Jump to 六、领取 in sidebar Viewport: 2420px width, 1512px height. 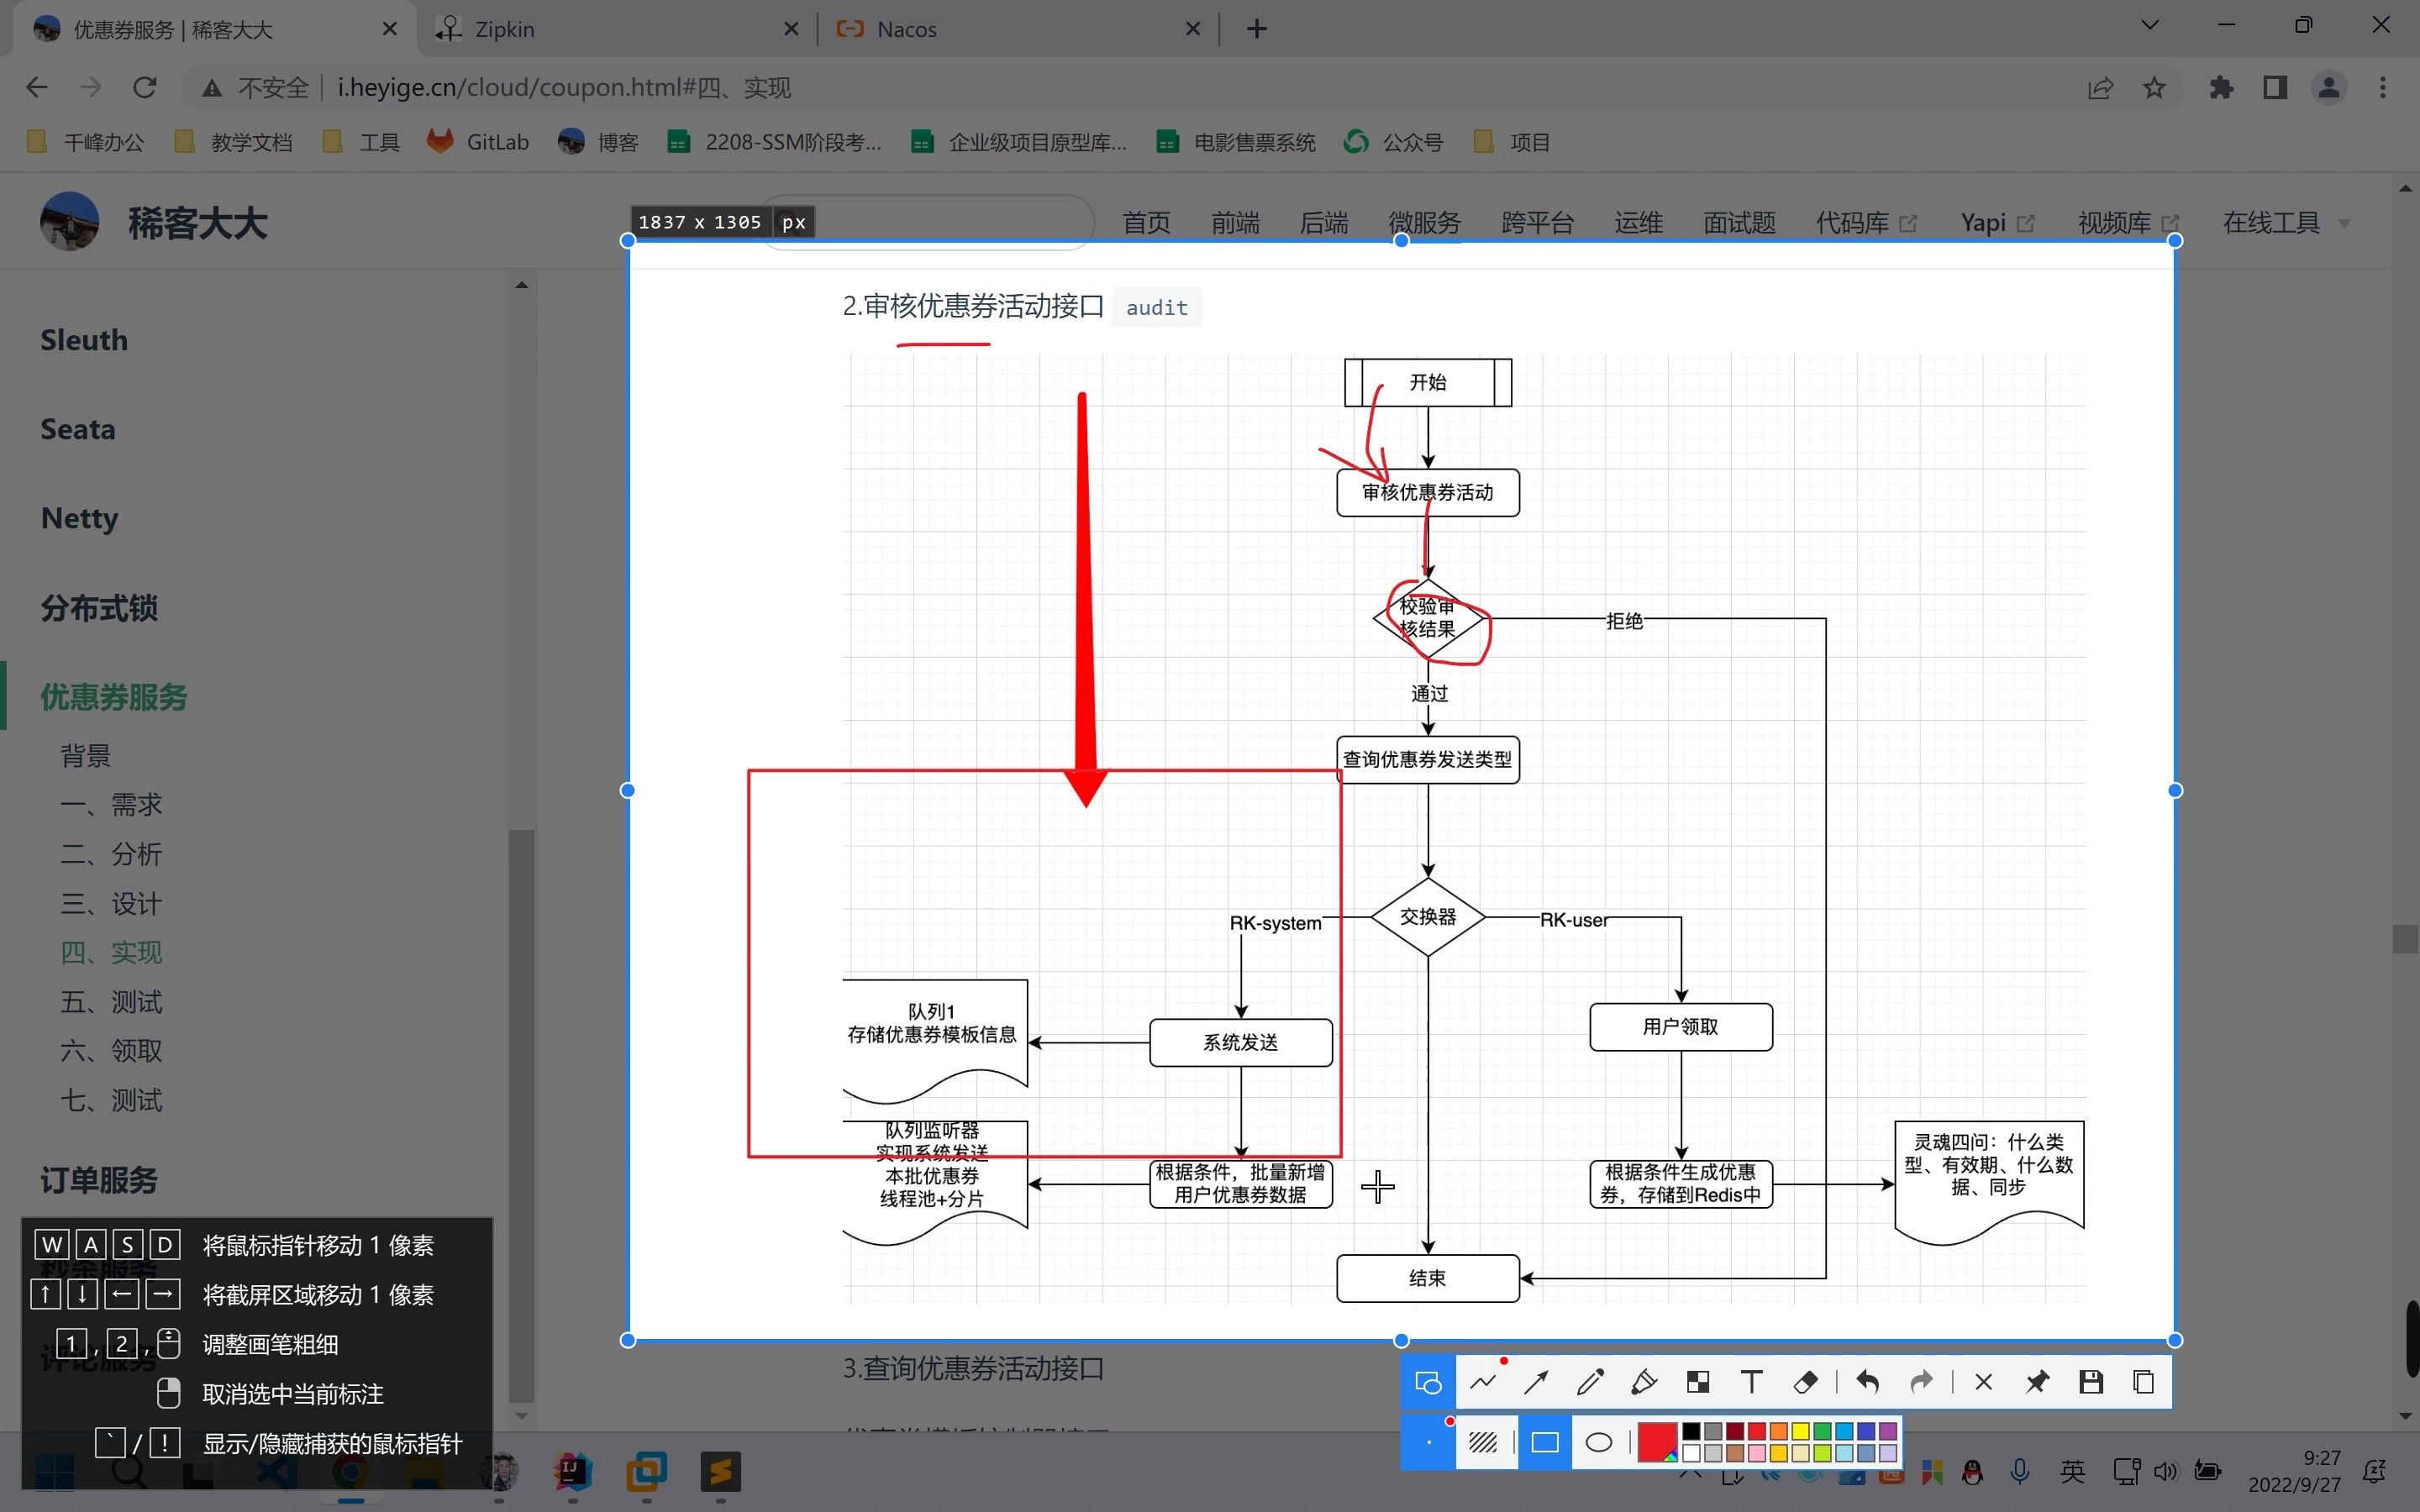pos(111,1050)
